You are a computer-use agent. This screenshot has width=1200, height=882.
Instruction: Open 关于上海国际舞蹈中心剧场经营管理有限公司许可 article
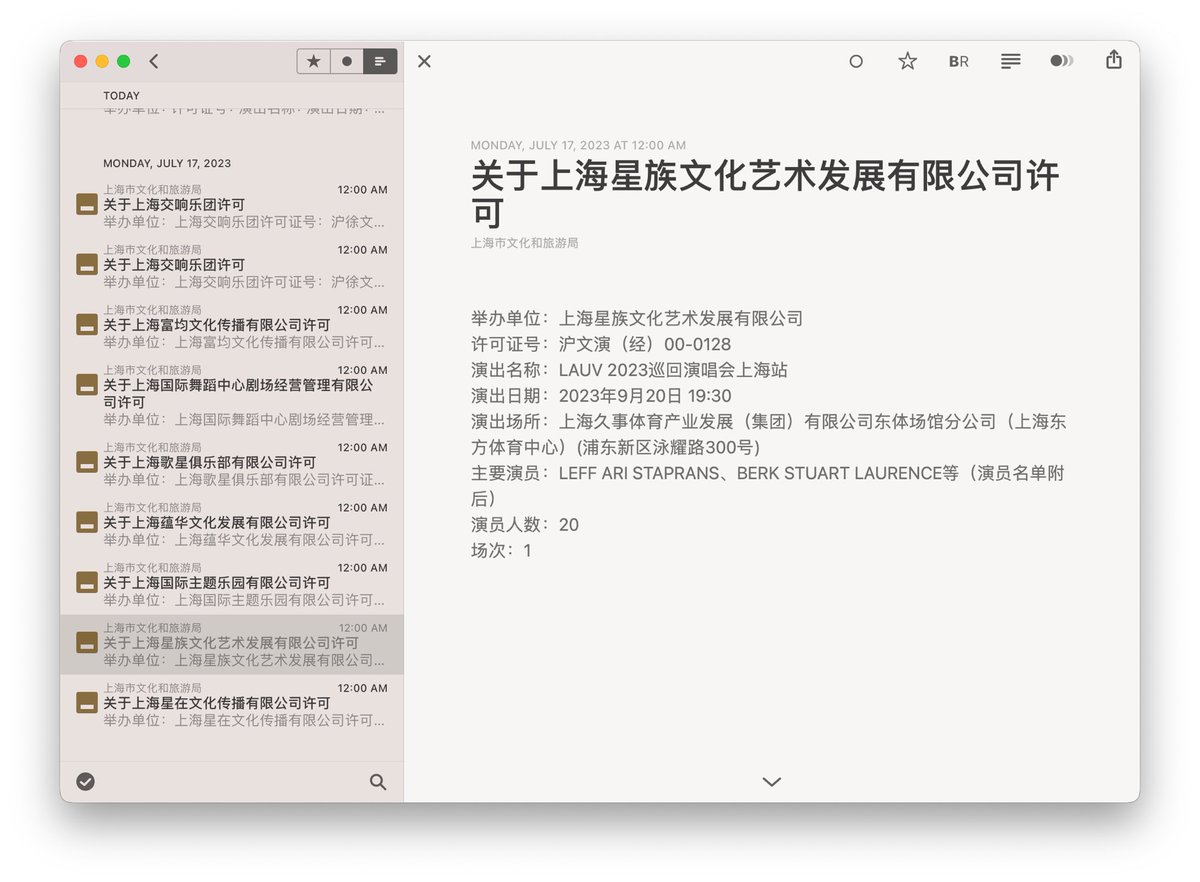(x=232, y=394)
